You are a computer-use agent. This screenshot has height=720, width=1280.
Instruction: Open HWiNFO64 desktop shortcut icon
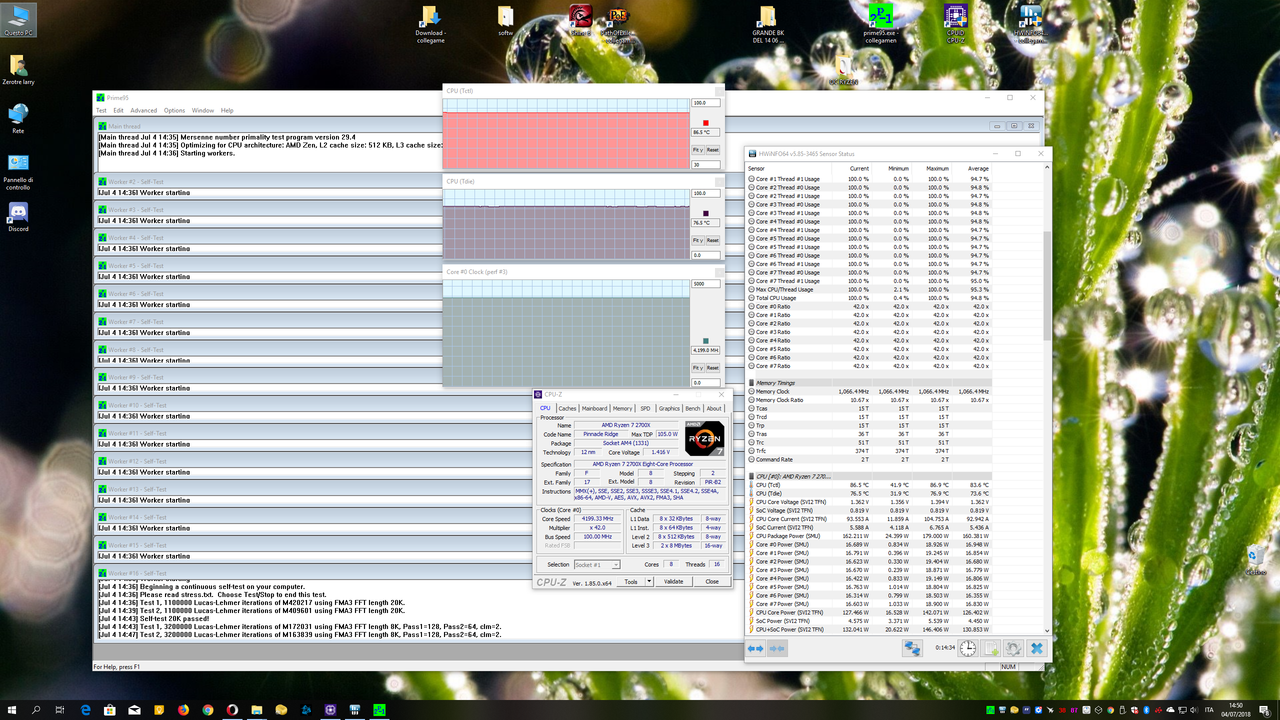click(1030, 23)
